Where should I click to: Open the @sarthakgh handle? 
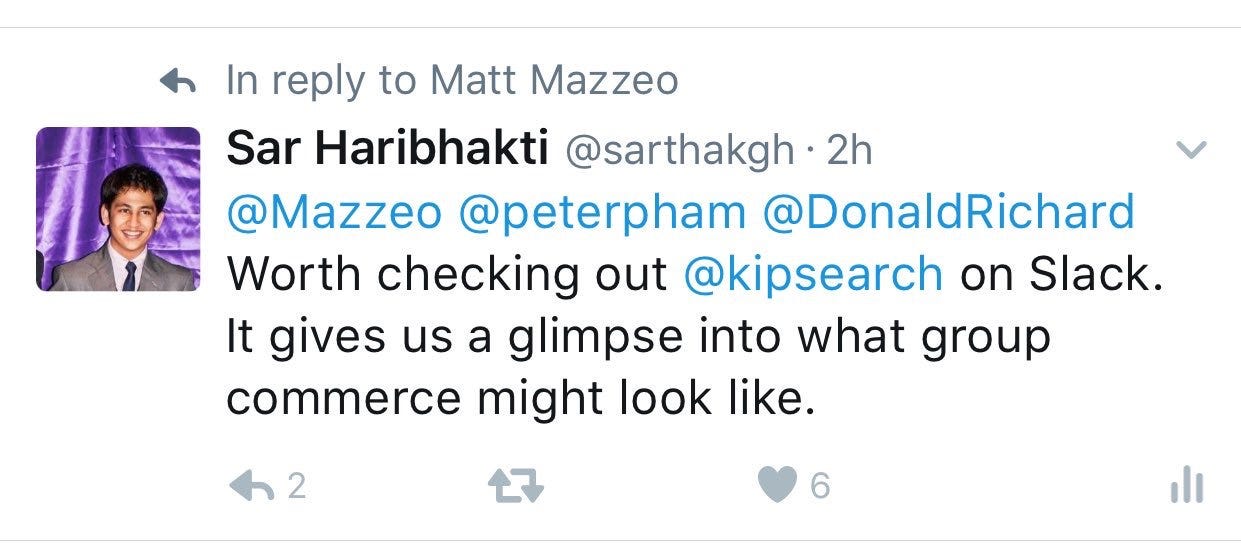click(x=681, y=151)
